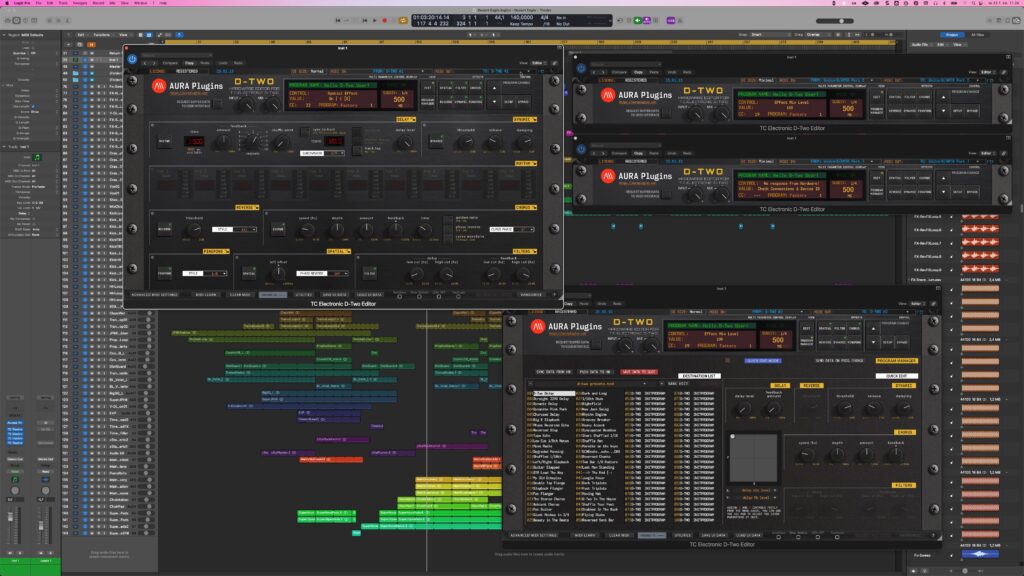
Task: Open the Window menu in menu bar
Action: [x=140, y=3]
